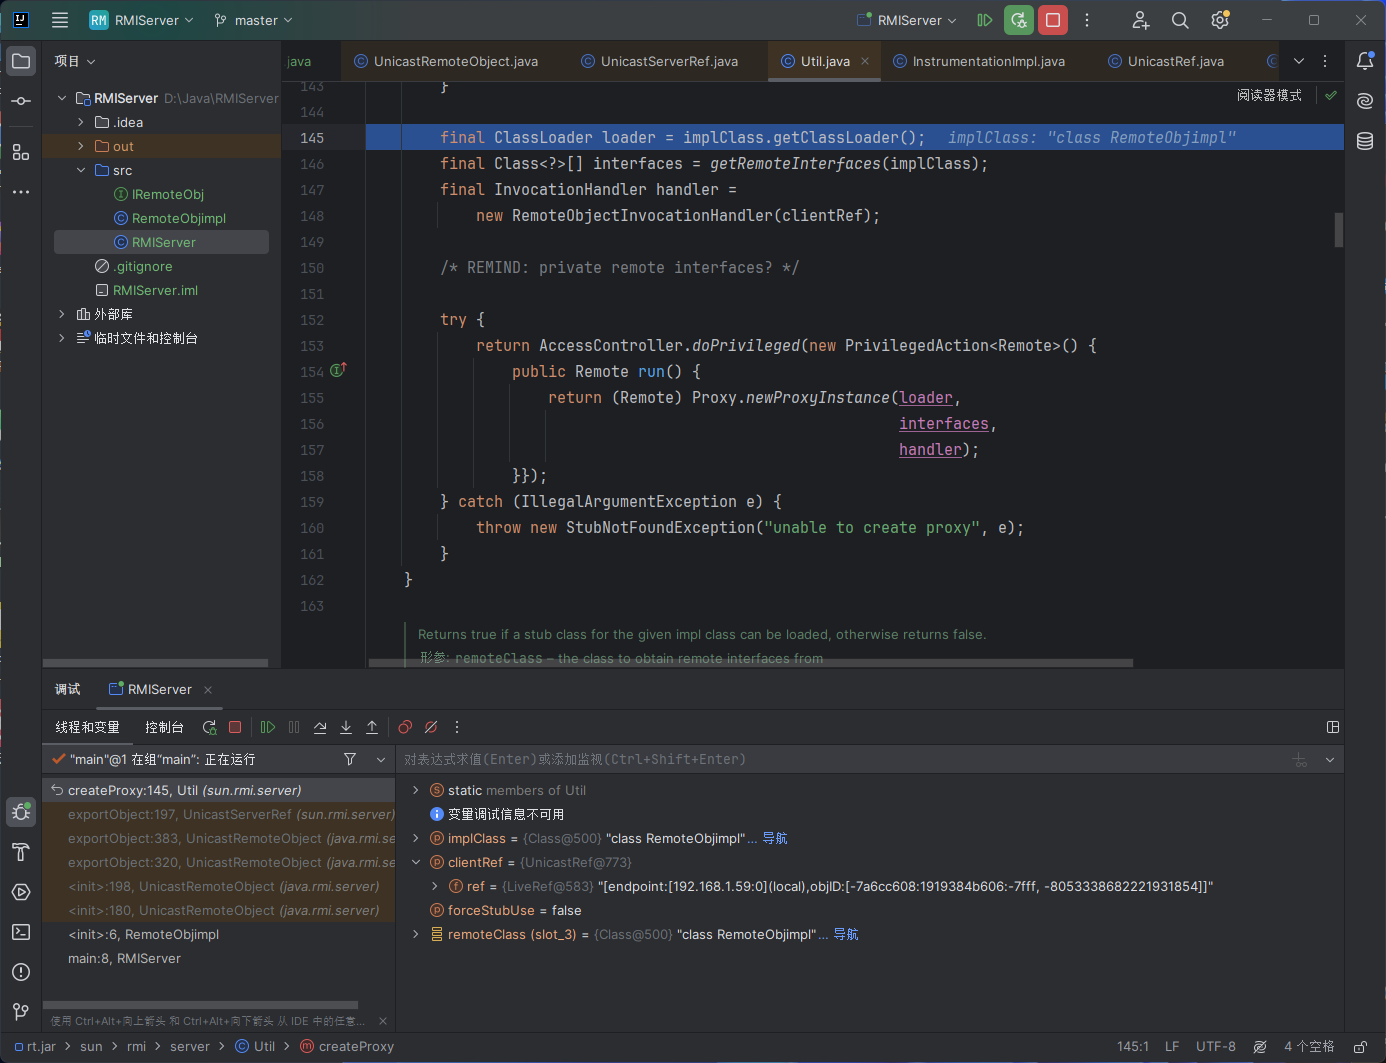
Task: Open thread selector dropdown arrow
Action: click(381, 759)
